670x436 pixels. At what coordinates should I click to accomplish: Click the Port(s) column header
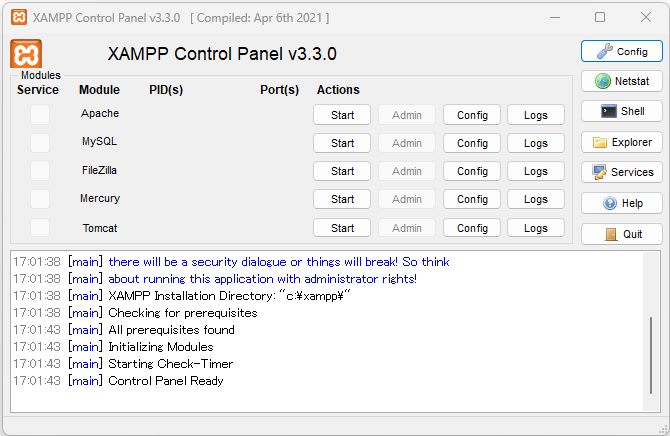[x=279, y=90]
